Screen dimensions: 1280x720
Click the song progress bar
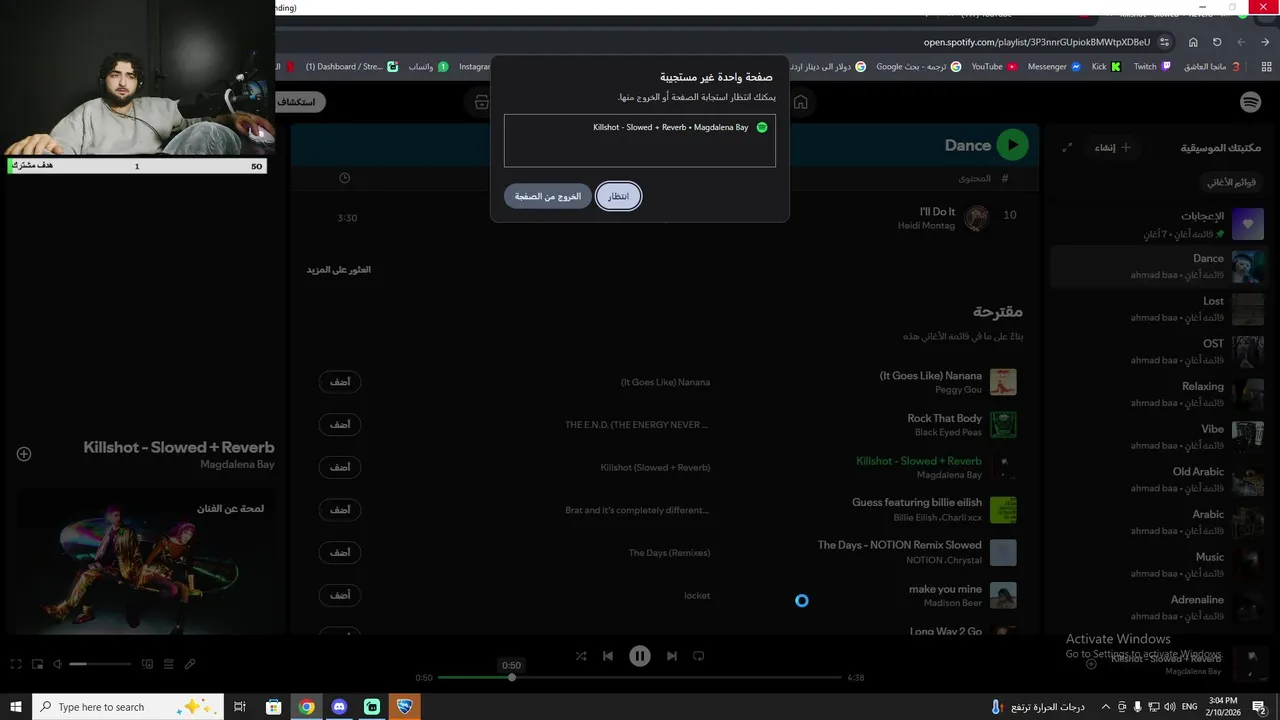click(x=640, y=677)
